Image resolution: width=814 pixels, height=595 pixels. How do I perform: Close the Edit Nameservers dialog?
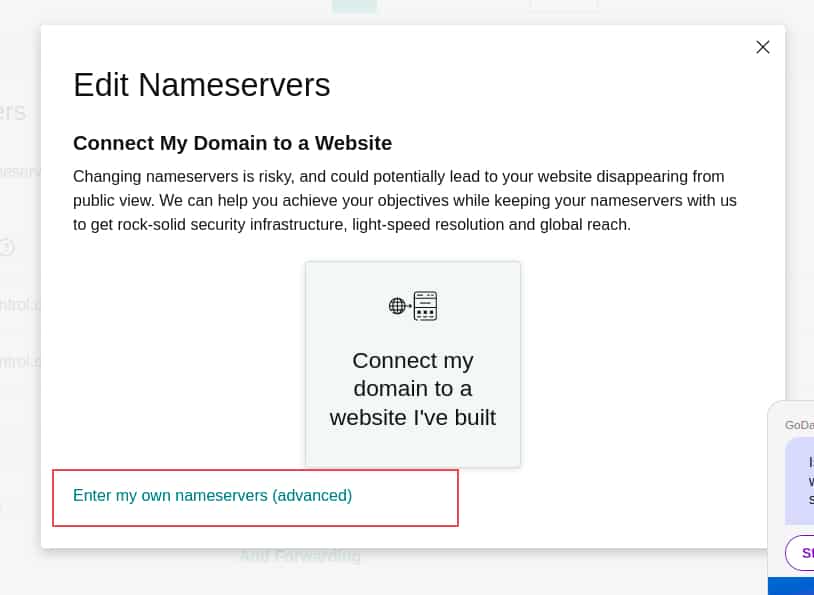pos(763,47)
